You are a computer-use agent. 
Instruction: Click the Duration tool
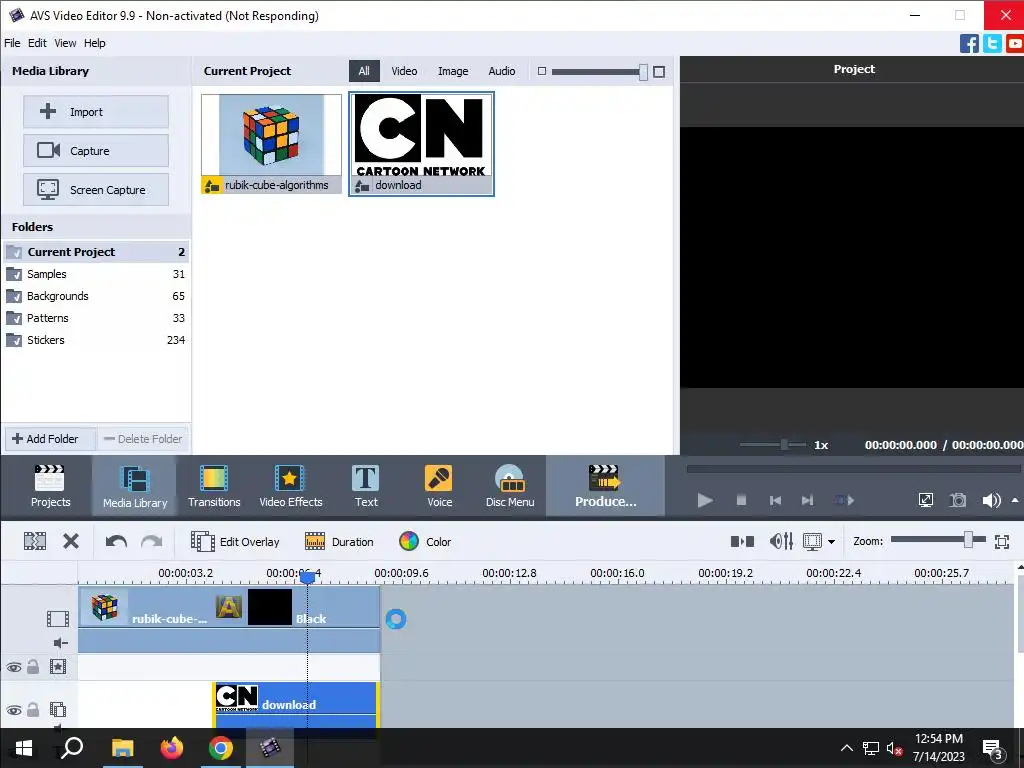point(339,541)
